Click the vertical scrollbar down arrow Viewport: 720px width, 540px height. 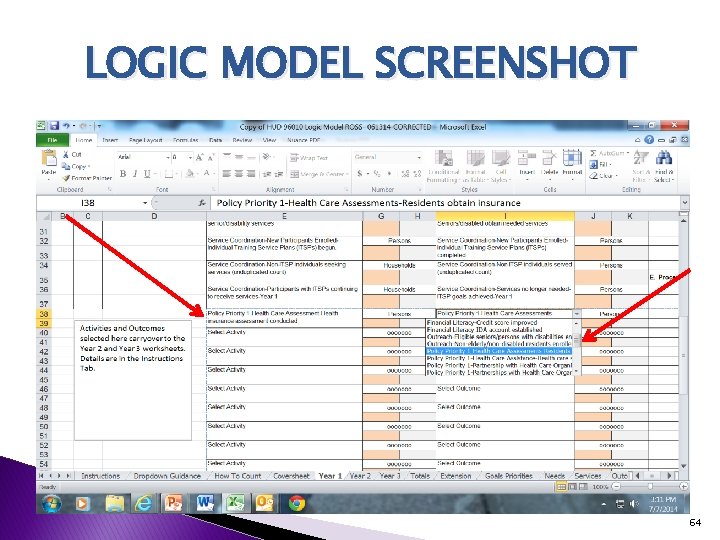coord(684,467)
